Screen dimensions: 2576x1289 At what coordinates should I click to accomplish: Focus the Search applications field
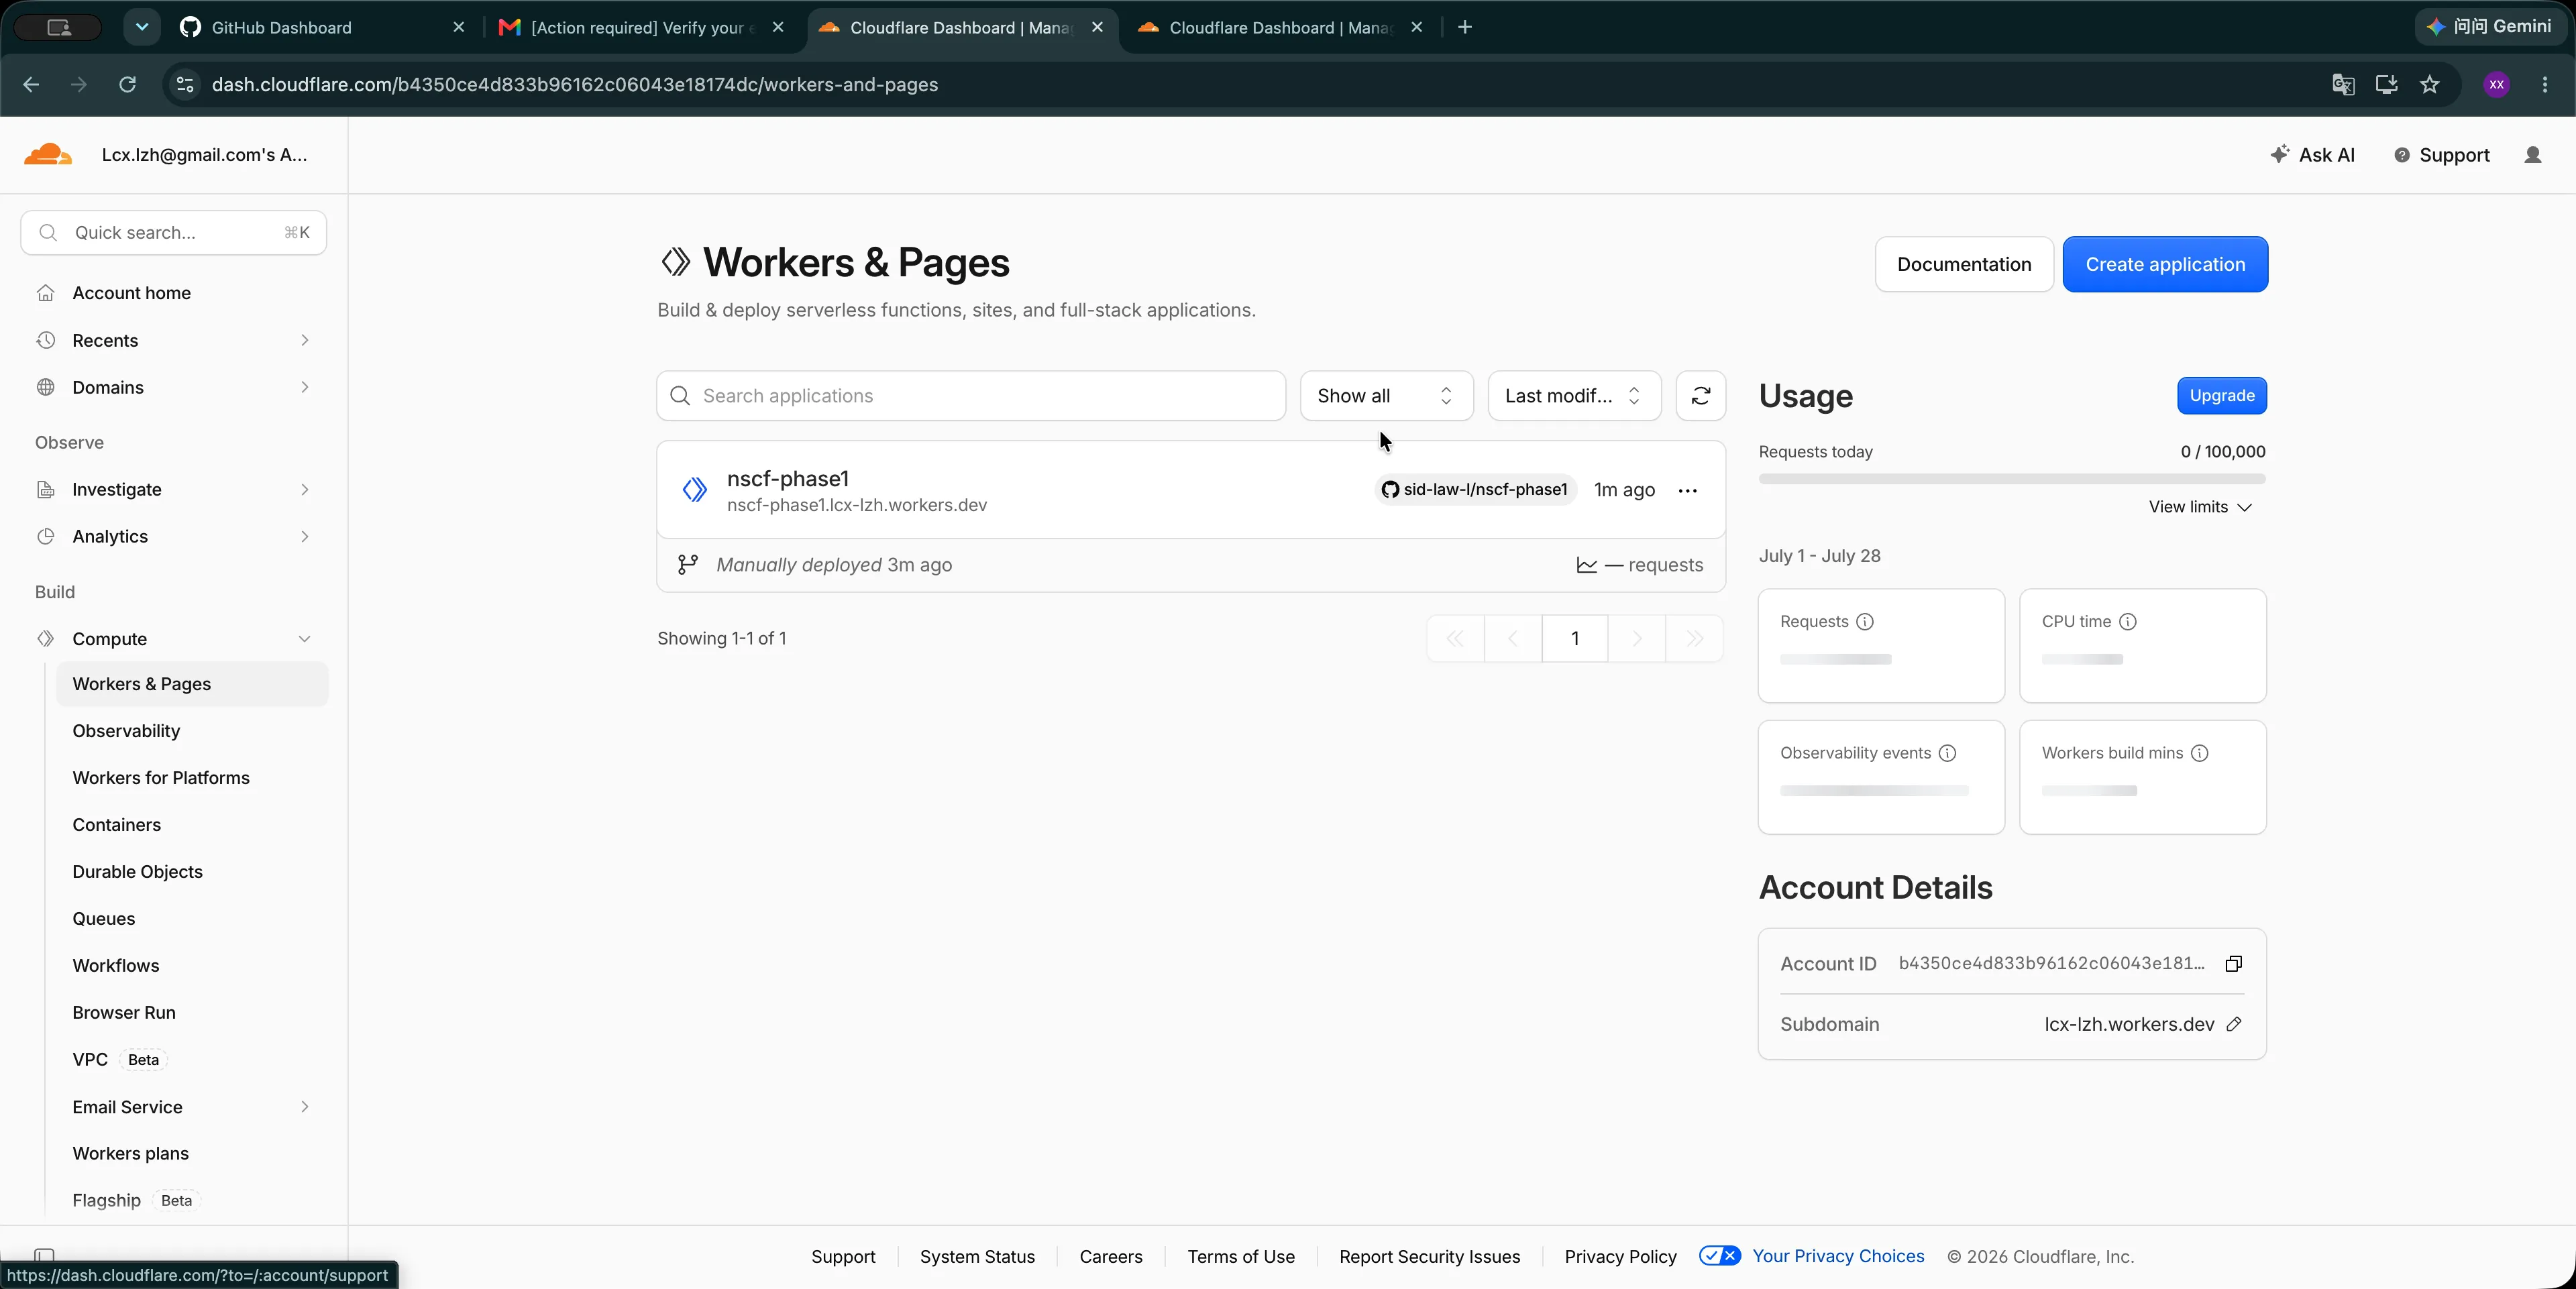[970, 396]
